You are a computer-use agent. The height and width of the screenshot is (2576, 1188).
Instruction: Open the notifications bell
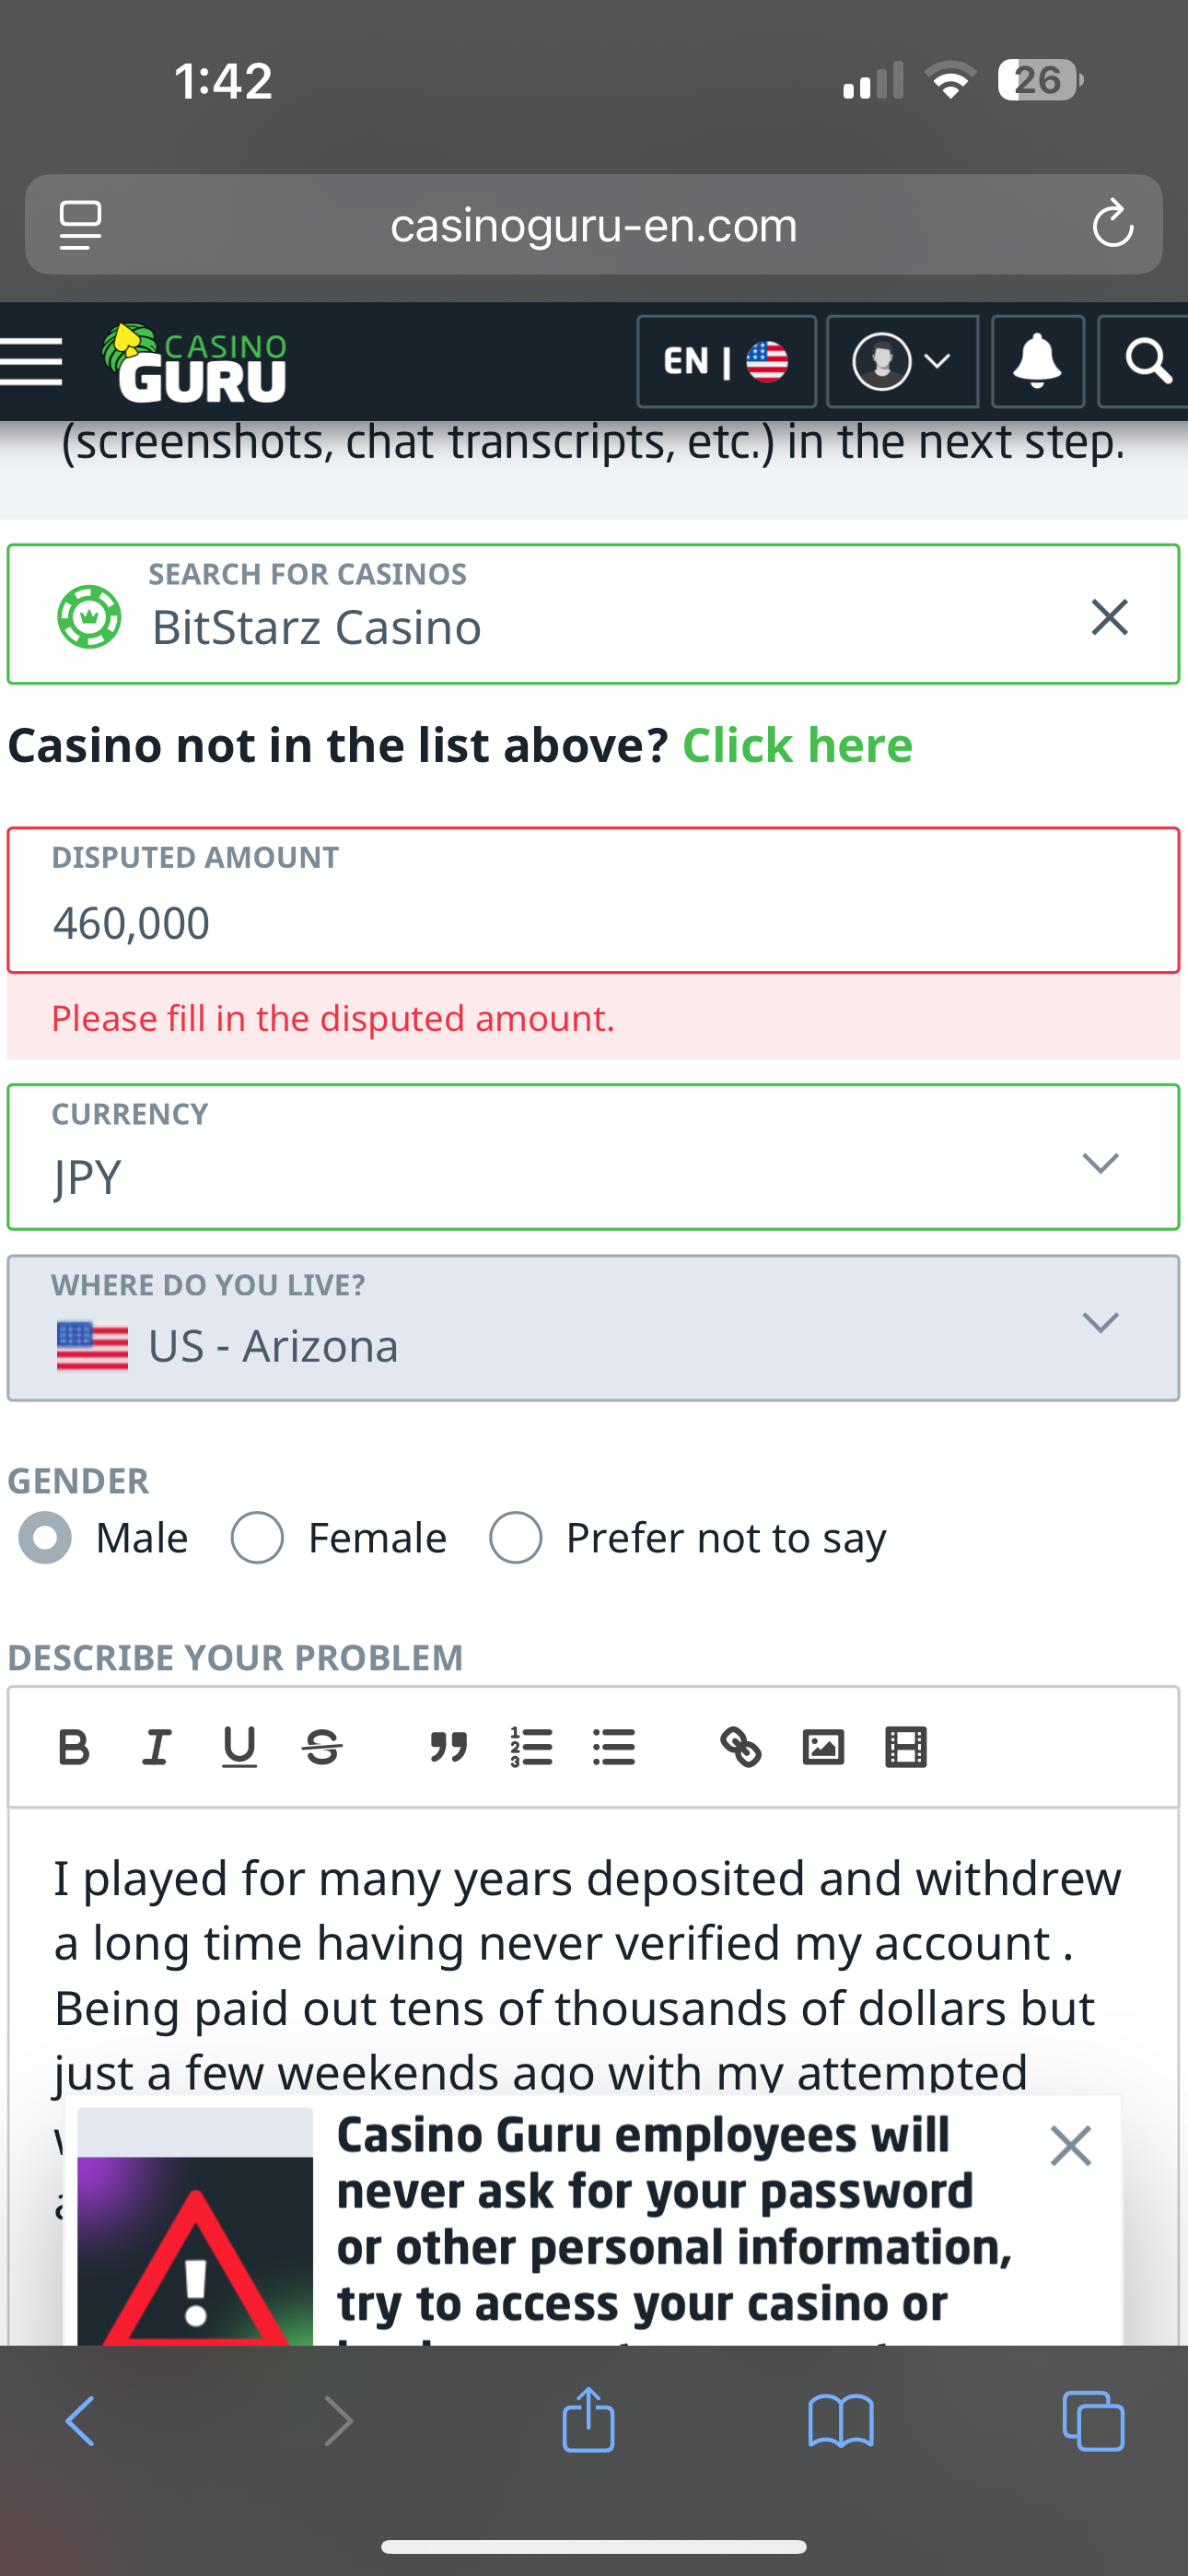pos(1037,361)
